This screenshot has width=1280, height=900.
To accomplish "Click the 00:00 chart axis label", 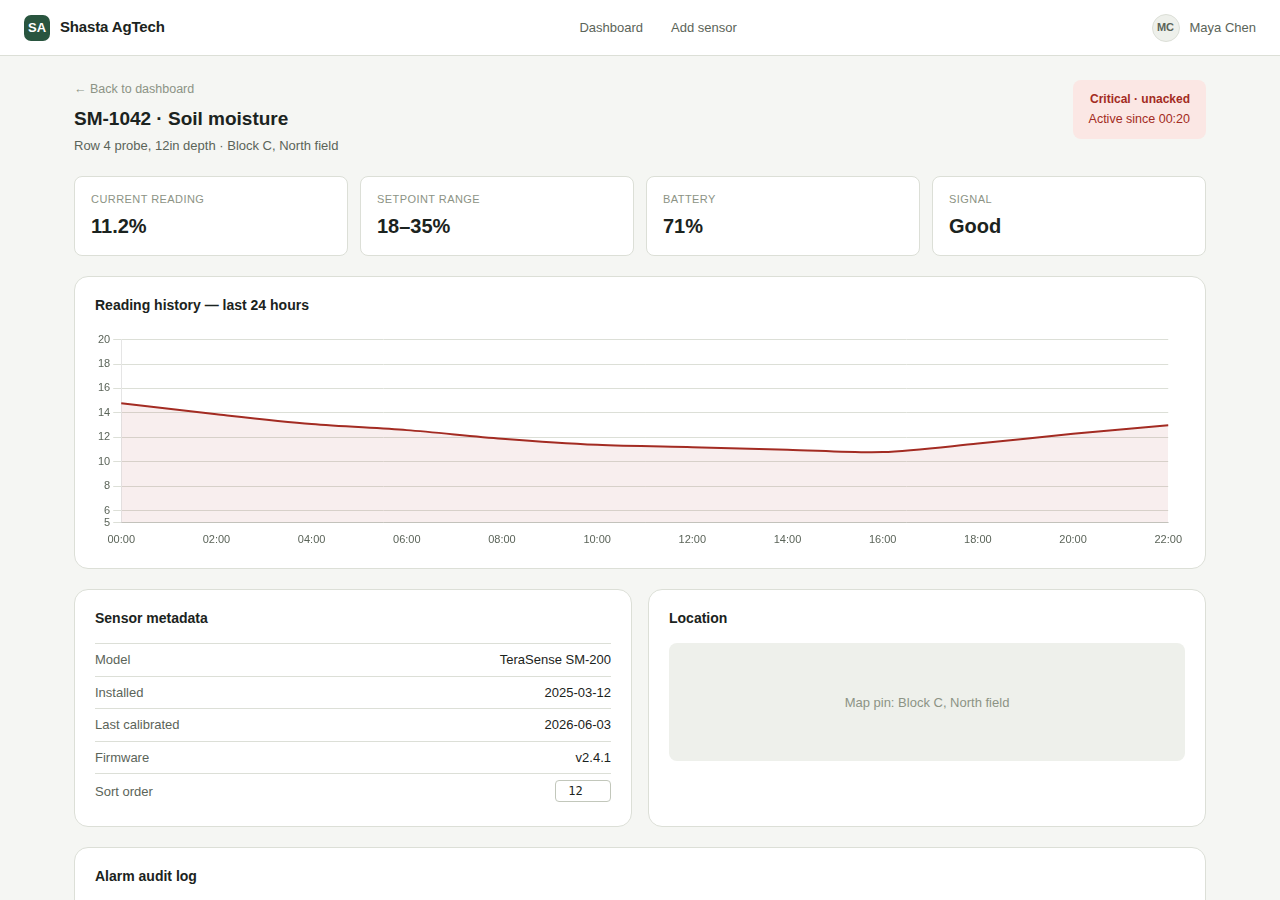I will pos(121,539).
